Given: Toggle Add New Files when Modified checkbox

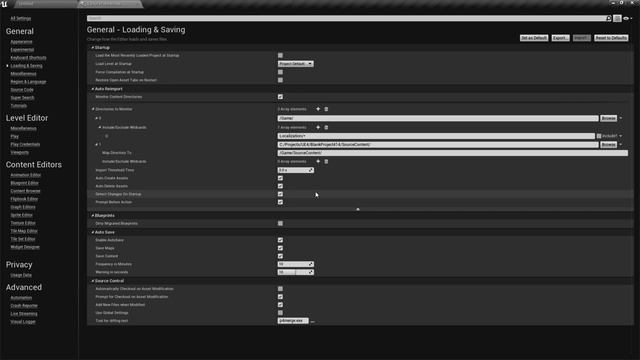Looking at the screenshot, I should pos(280,304).
